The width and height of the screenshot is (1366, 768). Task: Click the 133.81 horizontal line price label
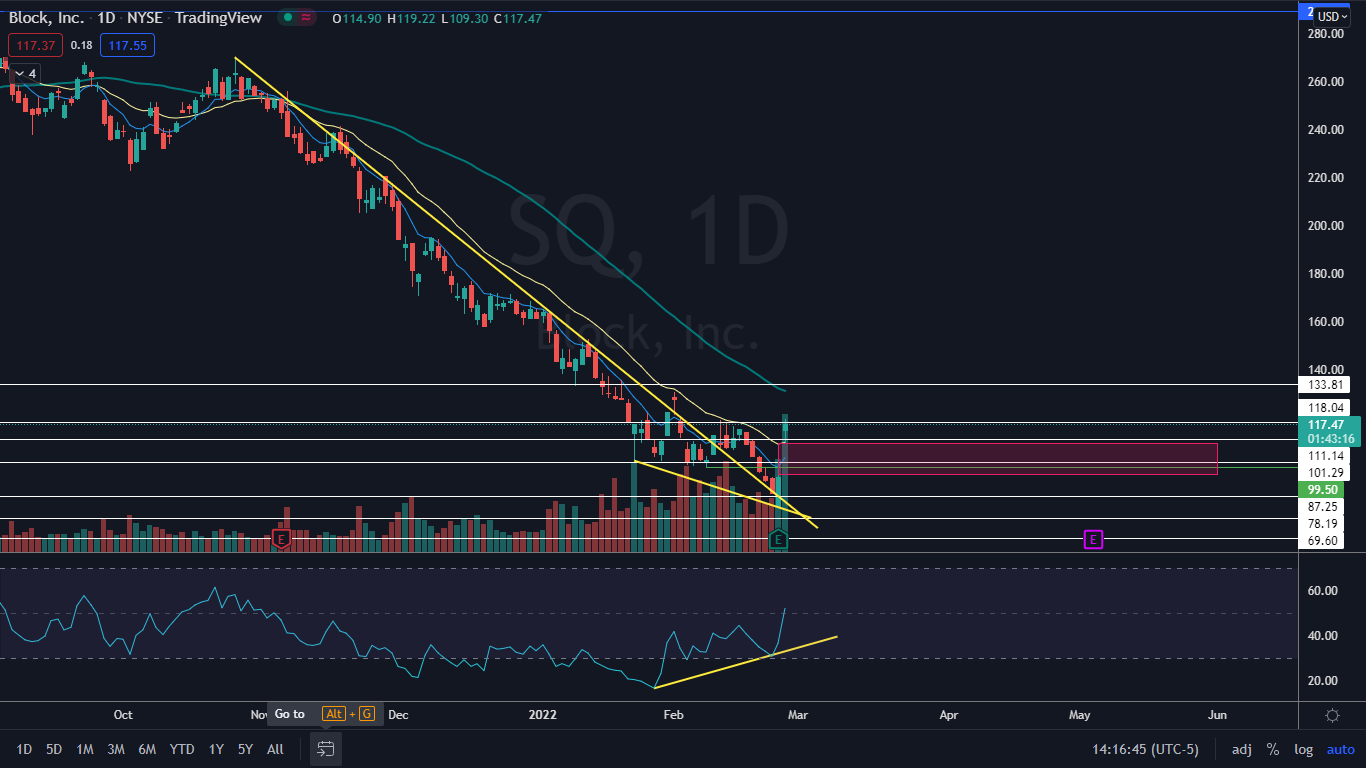(x=1323, y=385)
